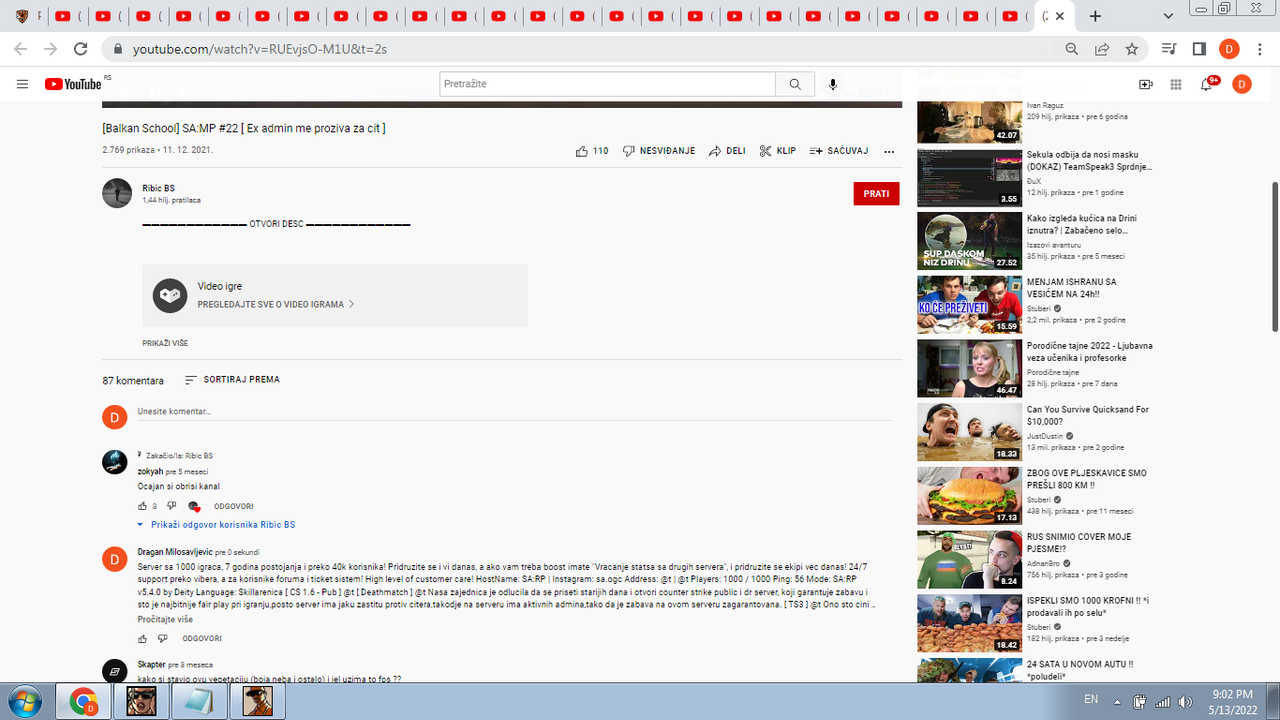Click PREGLEDAJTE SVE O VIDEO IGRAMA
The image size is (1280, 720).
click(276, 304)
